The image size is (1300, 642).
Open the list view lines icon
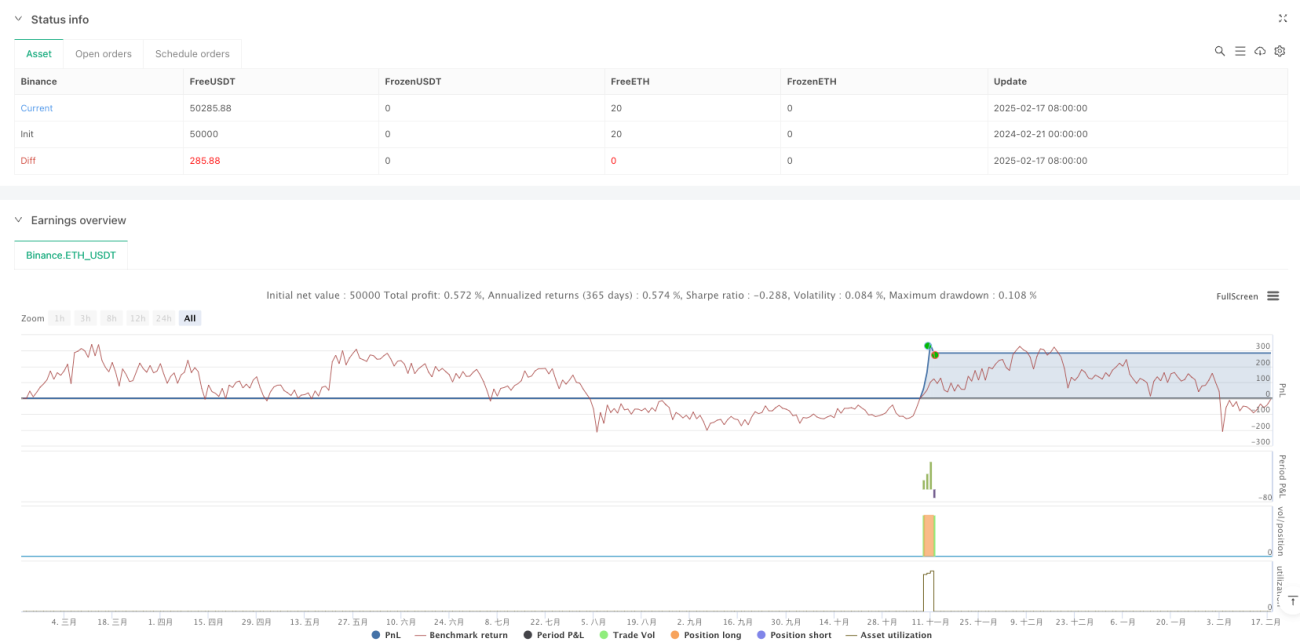[1240, 51]
